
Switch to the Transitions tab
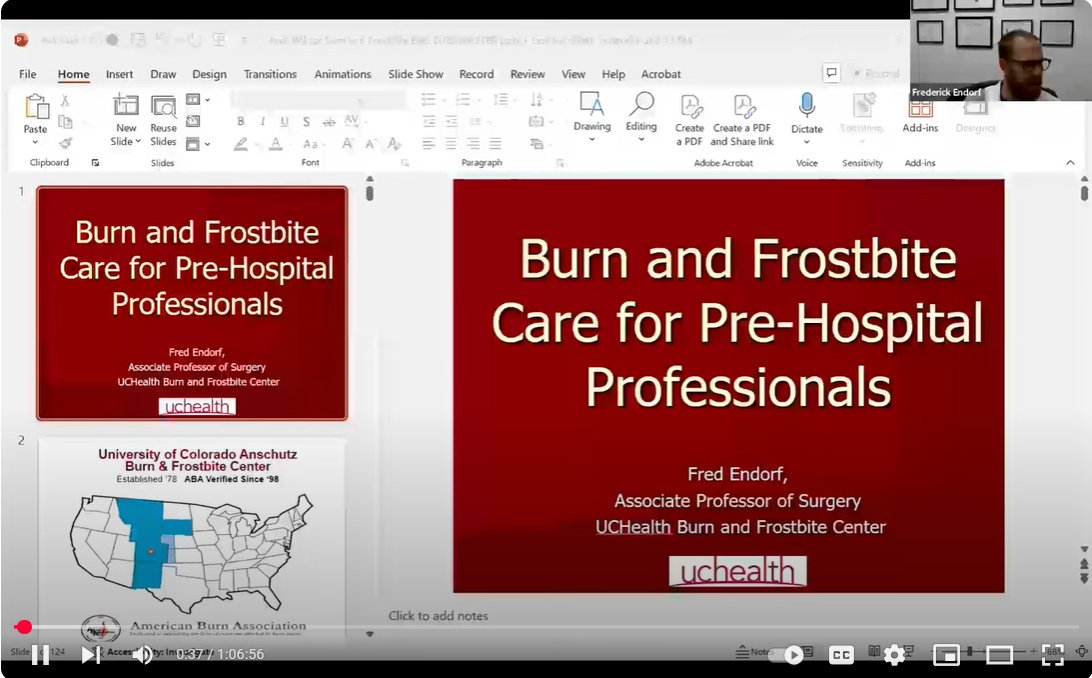pyautogui.click(x=271, y=73)
